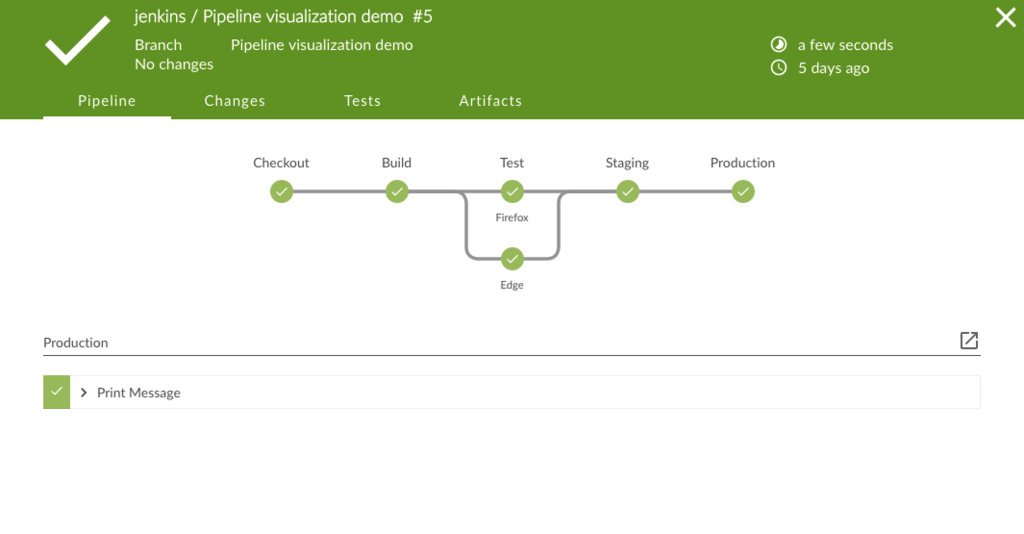Click the Staging stage node
The height and width of the screenshot is (534, 1024).
click(627, 191)
